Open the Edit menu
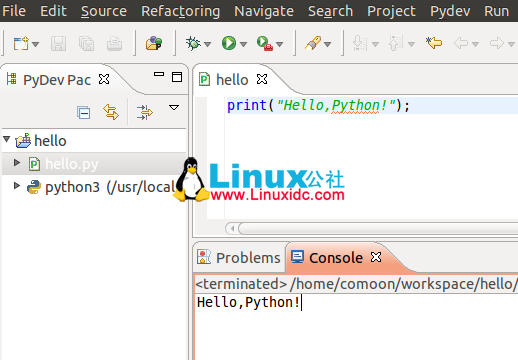 tap(53, 11)
